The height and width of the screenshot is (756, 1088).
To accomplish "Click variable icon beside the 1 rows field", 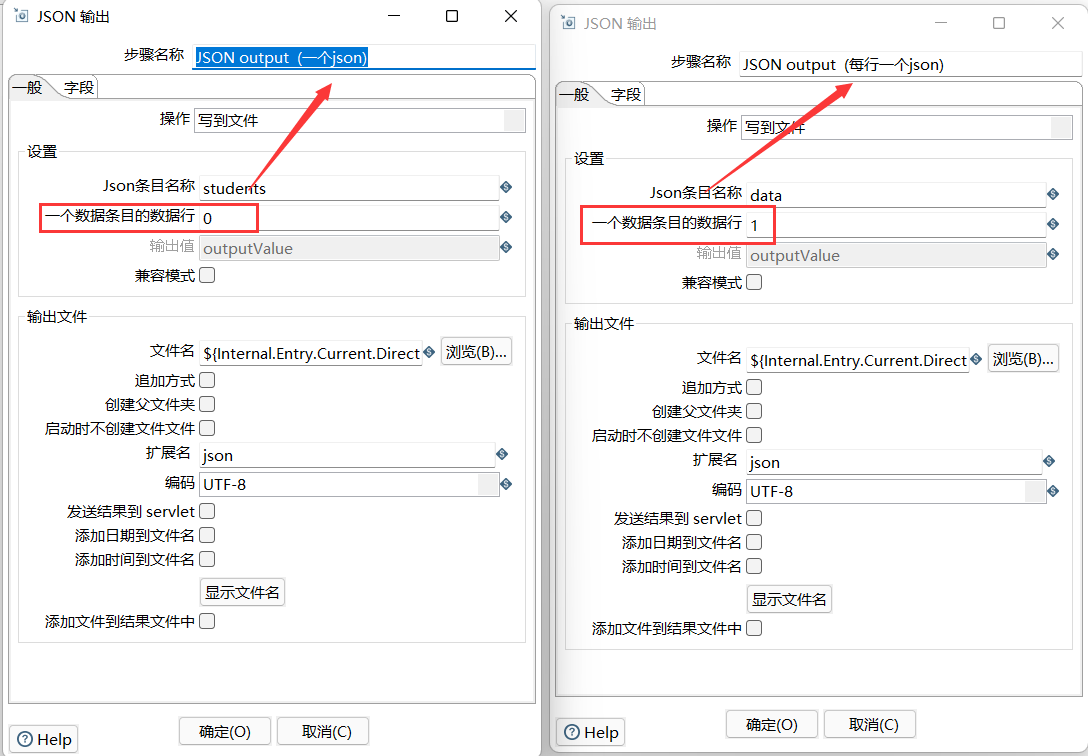I will pyautogui.click(x=1053, y=224).
